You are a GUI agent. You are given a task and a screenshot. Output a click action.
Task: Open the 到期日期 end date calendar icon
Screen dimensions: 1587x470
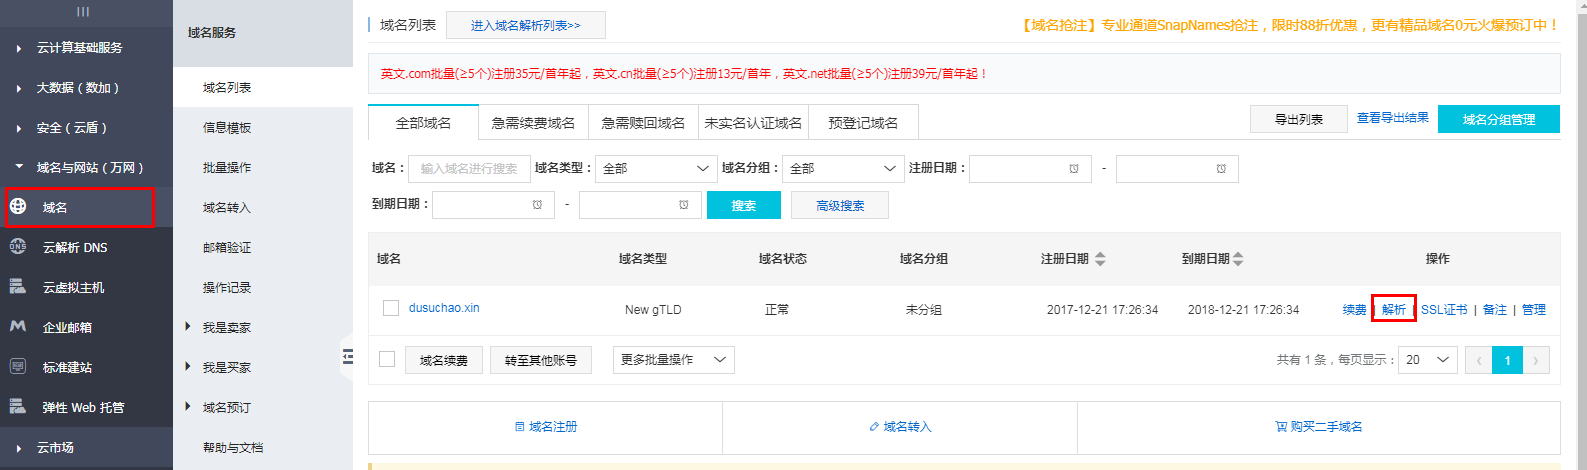684,205
